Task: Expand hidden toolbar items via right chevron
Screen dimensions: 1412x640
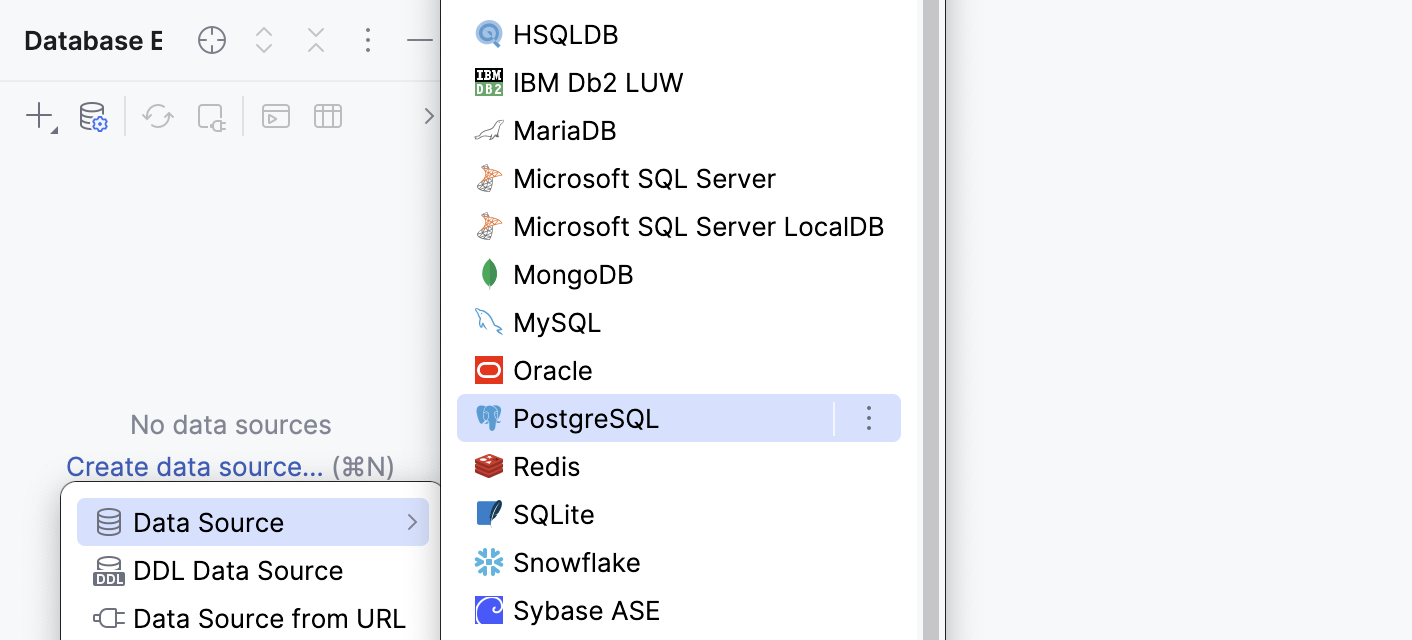Action: coord(429,115)
